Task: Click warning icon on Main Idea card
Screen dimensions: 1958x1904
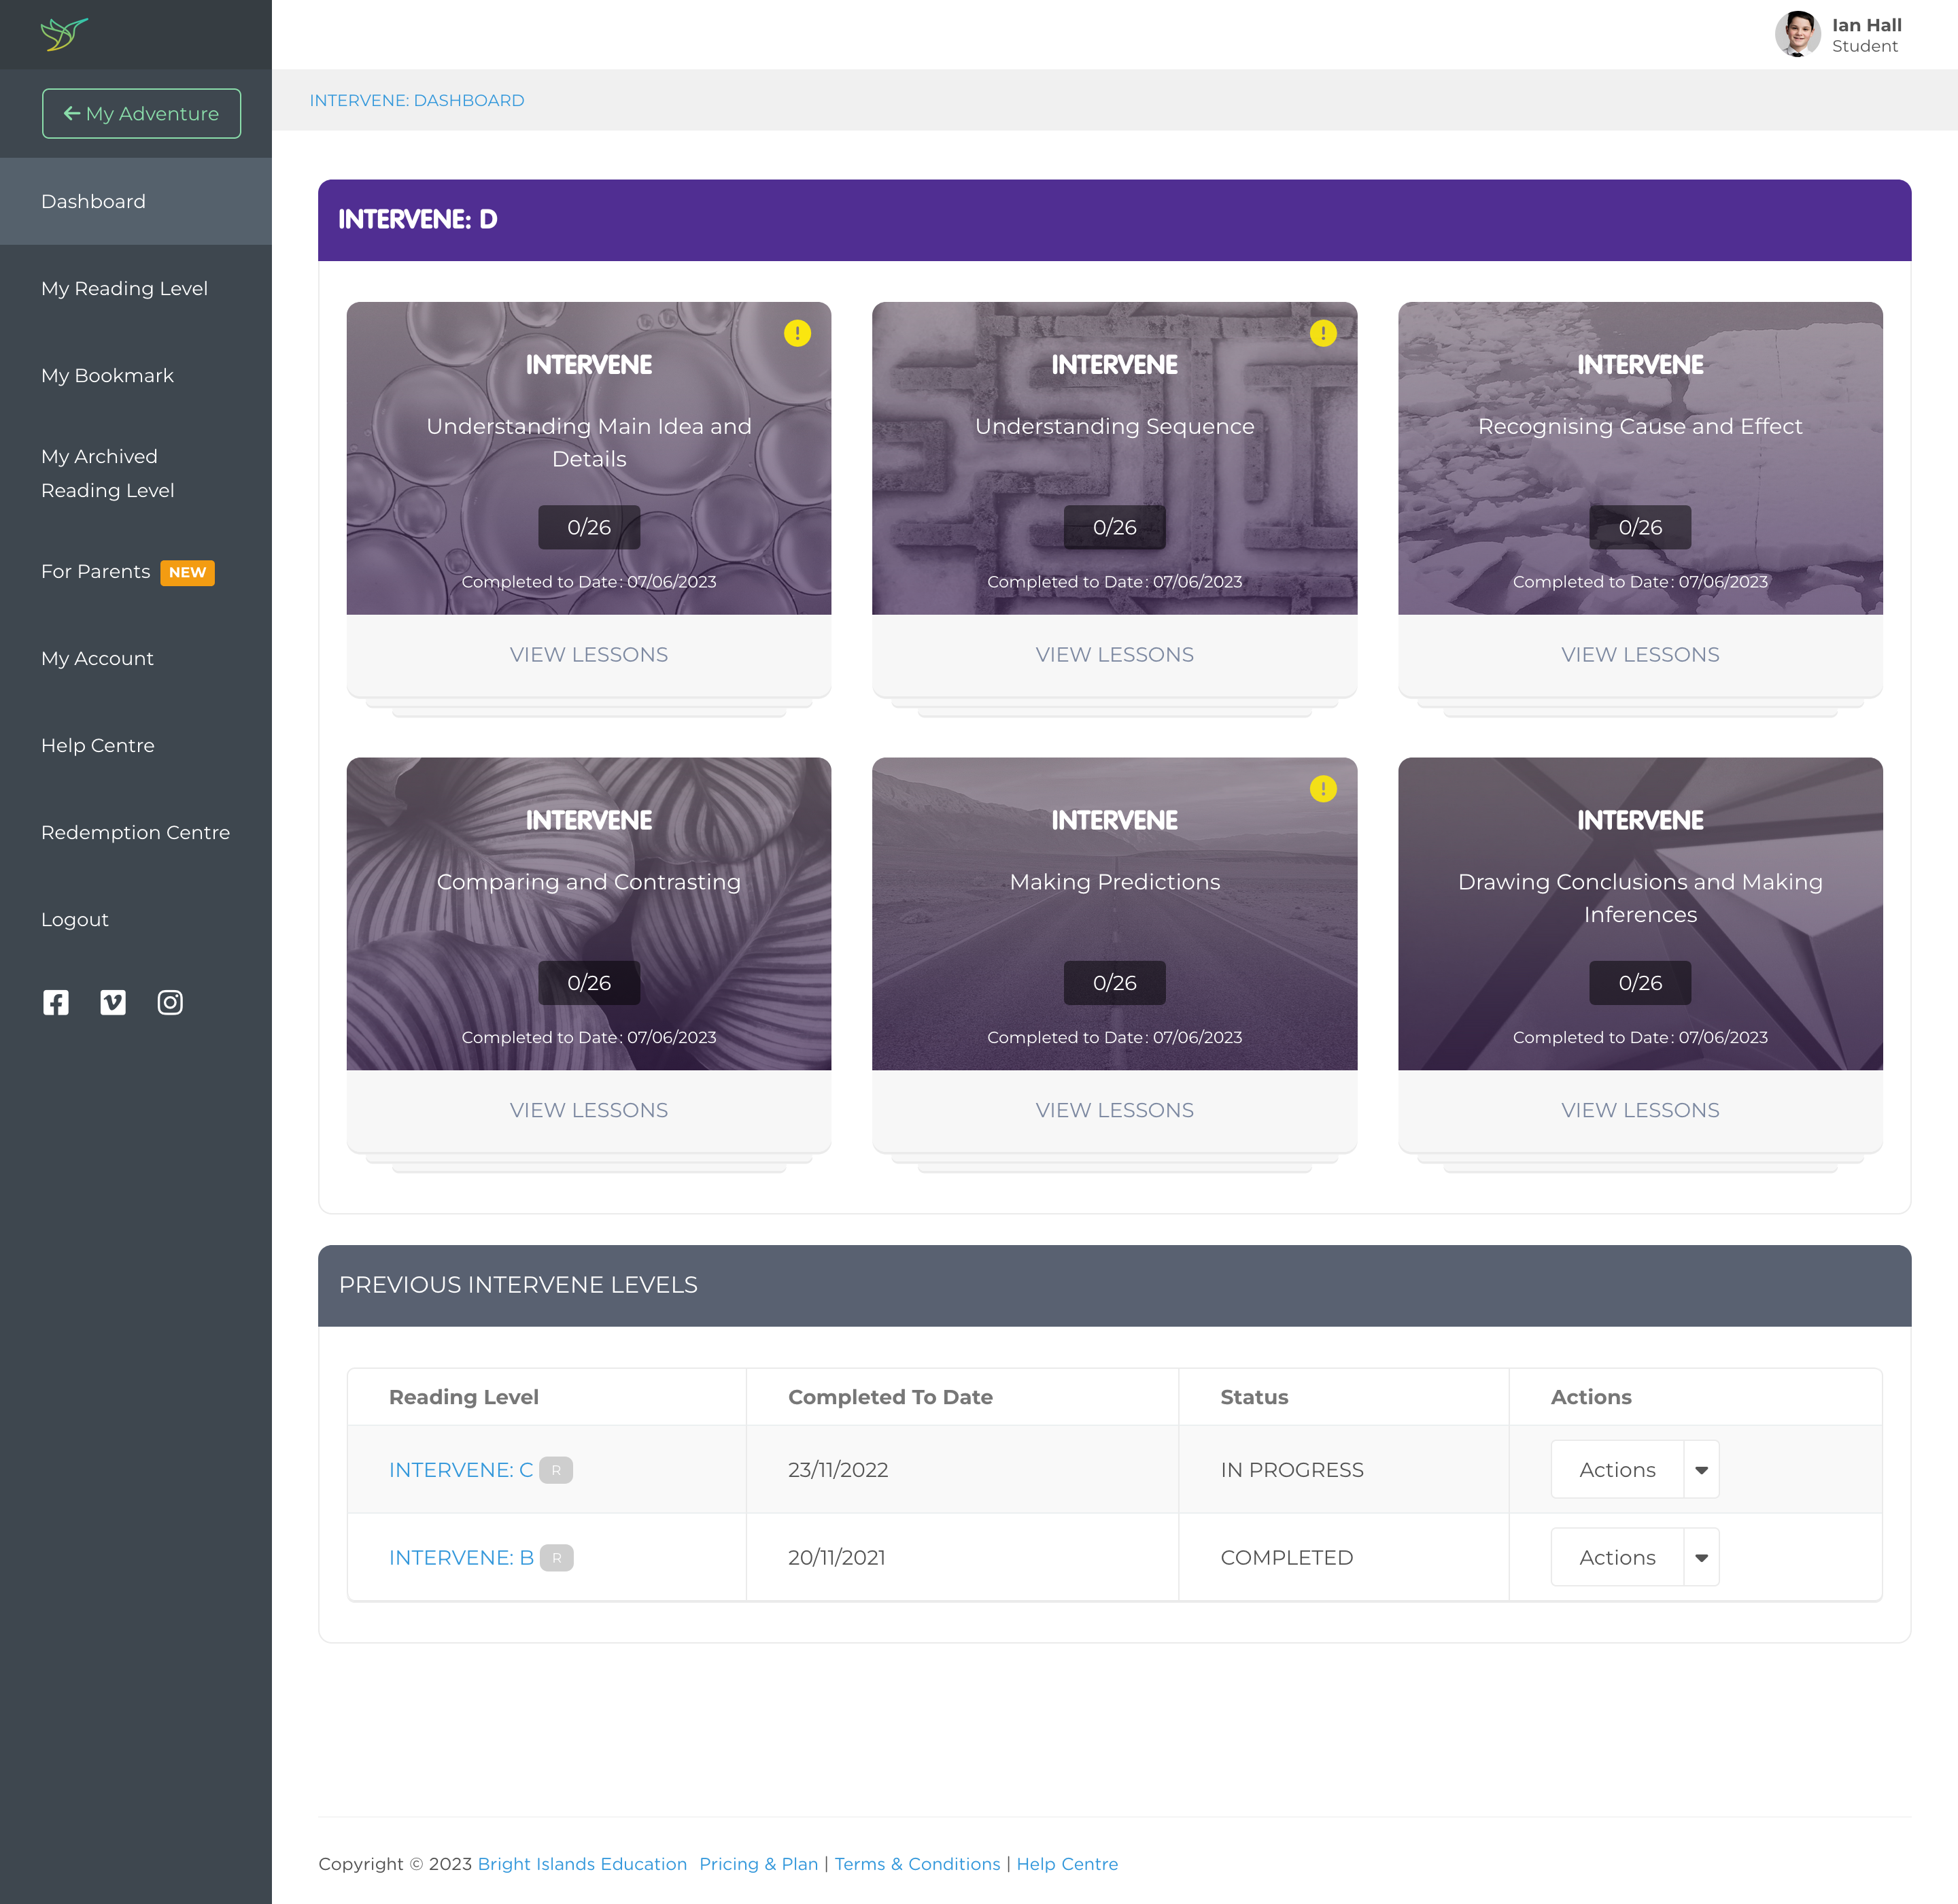Action: pos(797,333)
